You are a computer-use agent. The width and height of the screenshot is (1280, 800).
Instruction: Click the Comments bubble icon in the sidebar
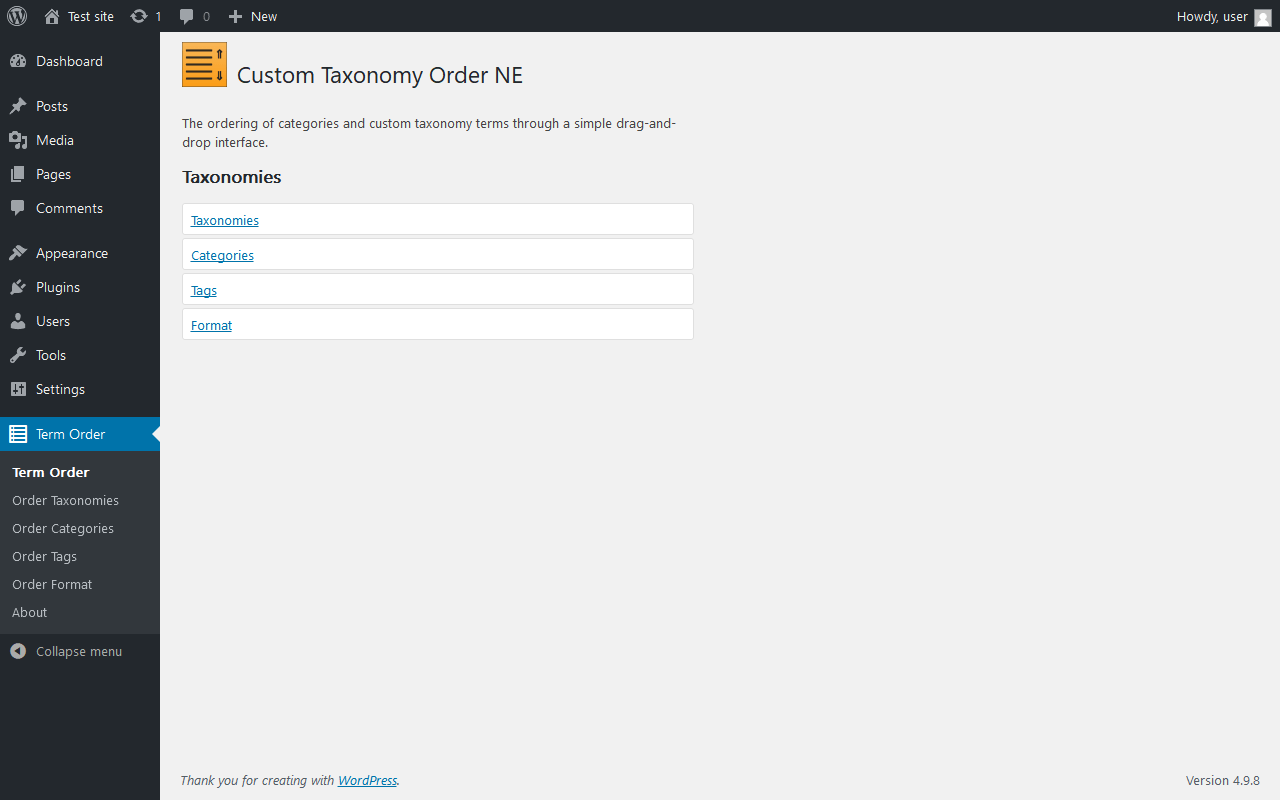click(18, 208)
